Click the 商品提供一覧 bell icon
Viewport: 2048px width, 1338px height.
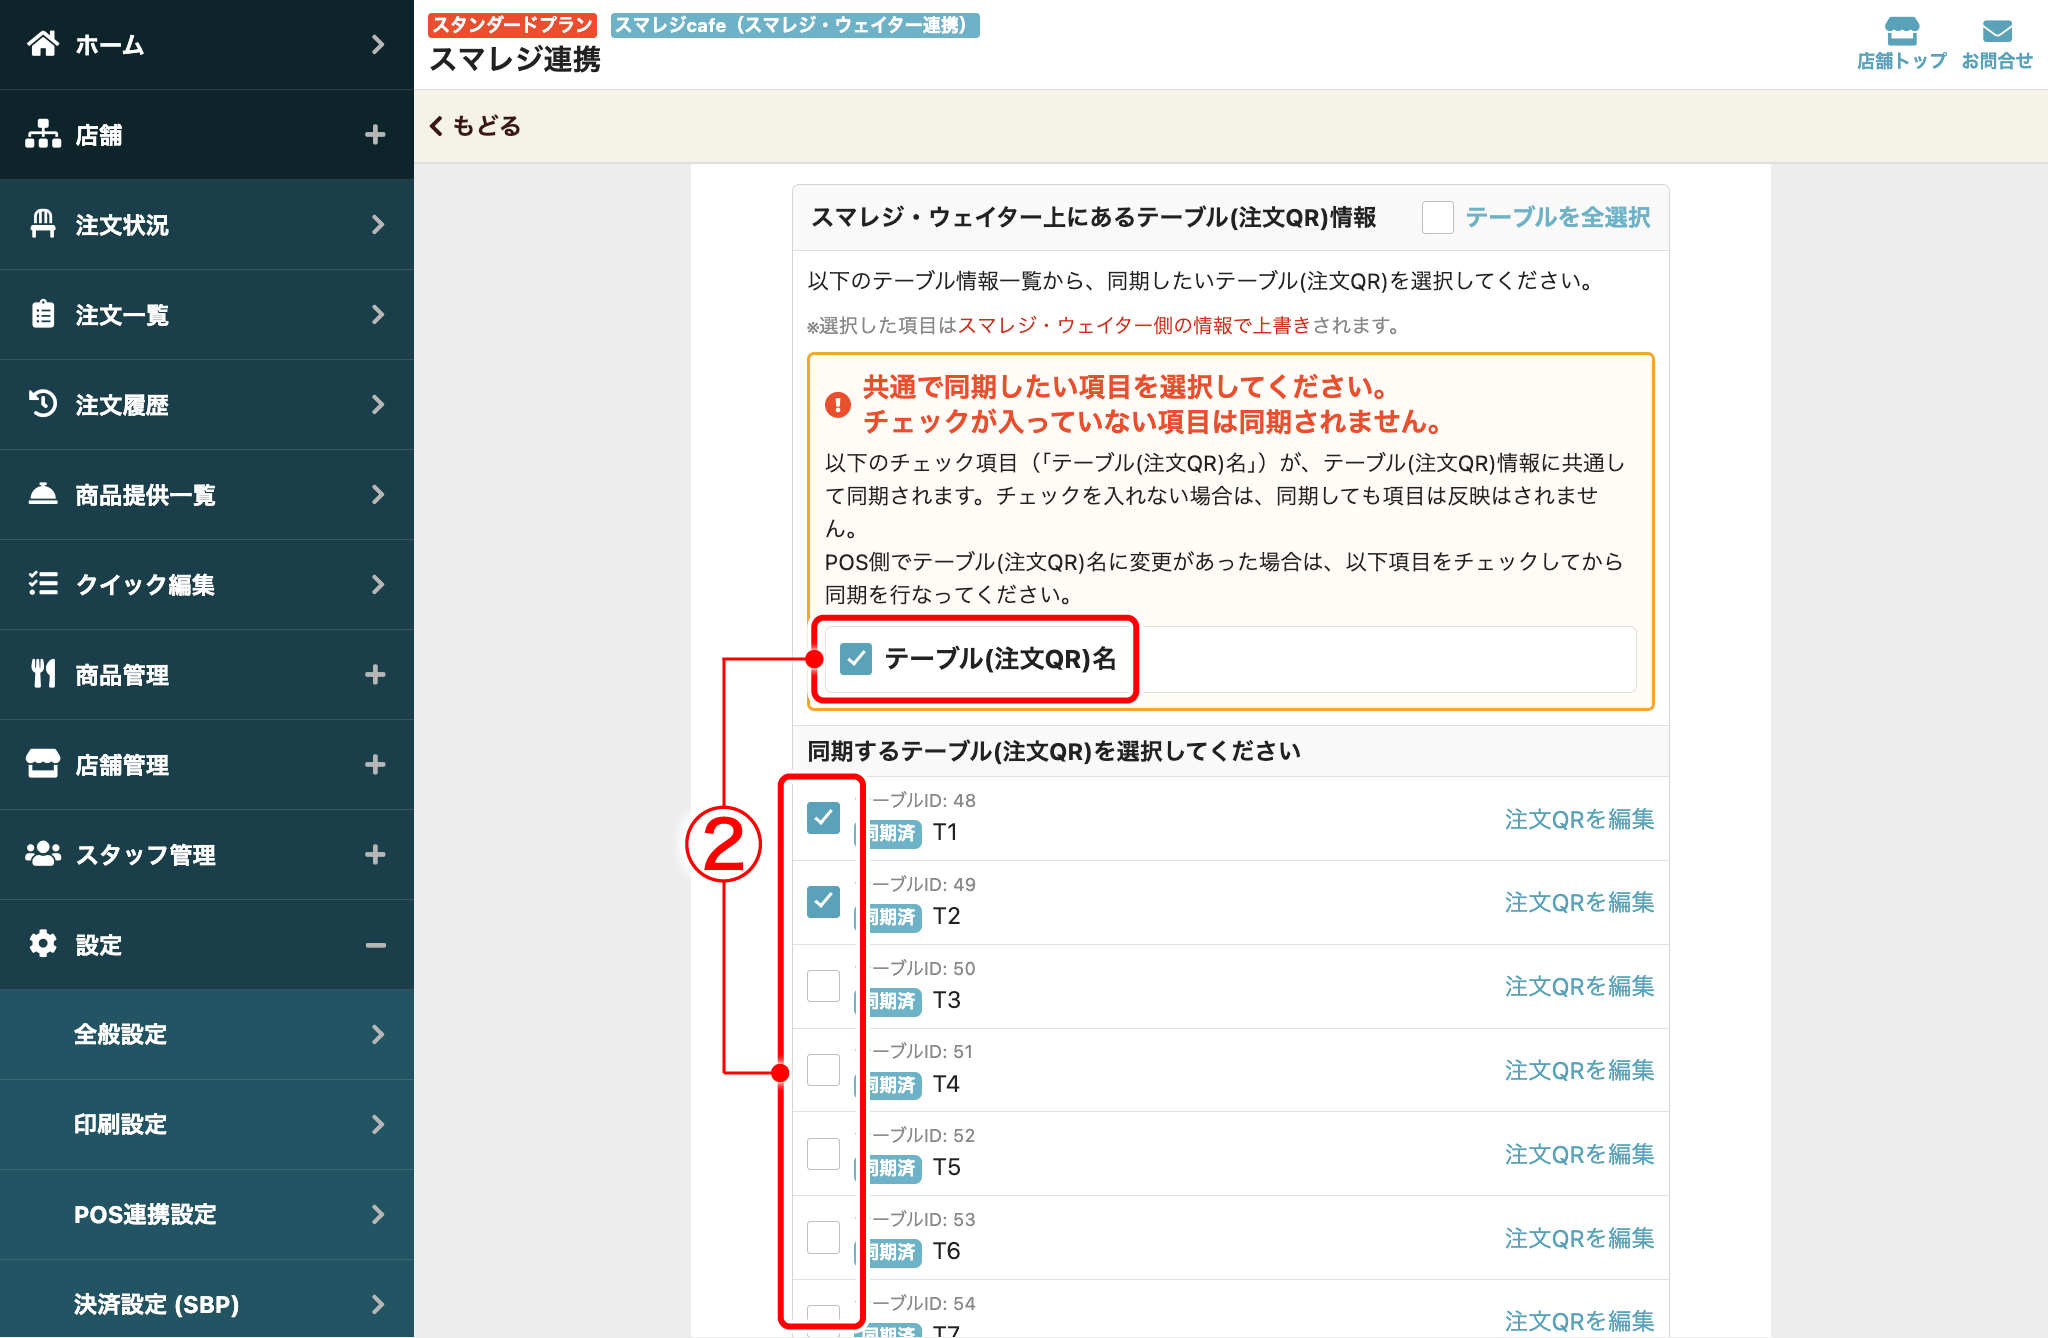[x=43, y=494]
